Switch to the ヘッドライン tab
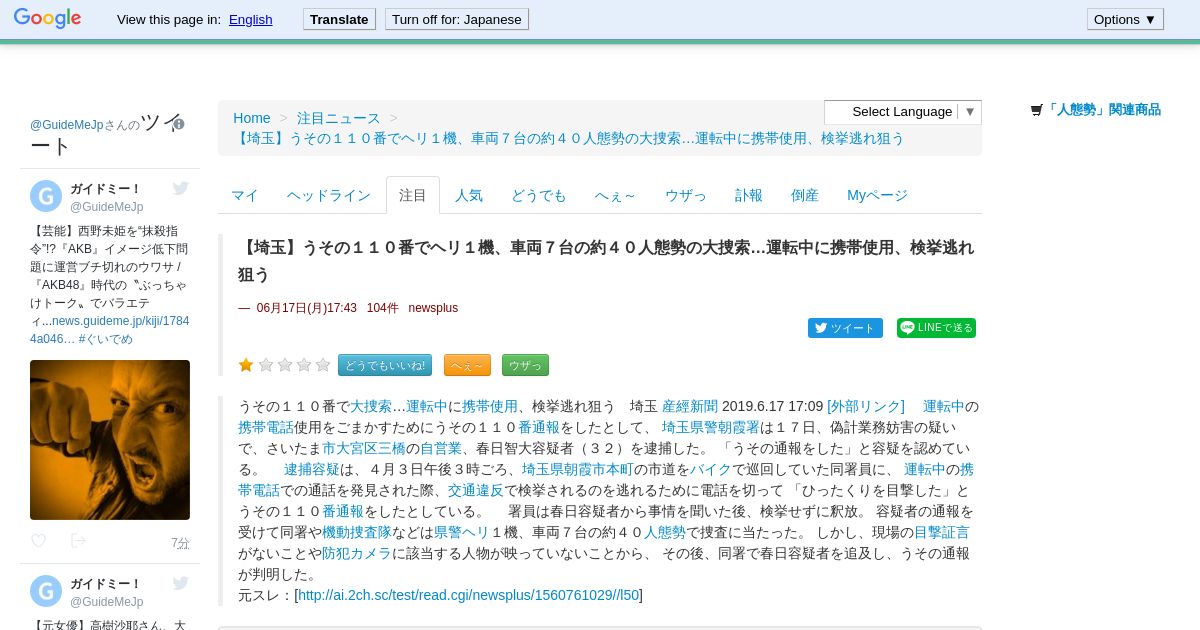The image size is (1200, 630). 329,195
